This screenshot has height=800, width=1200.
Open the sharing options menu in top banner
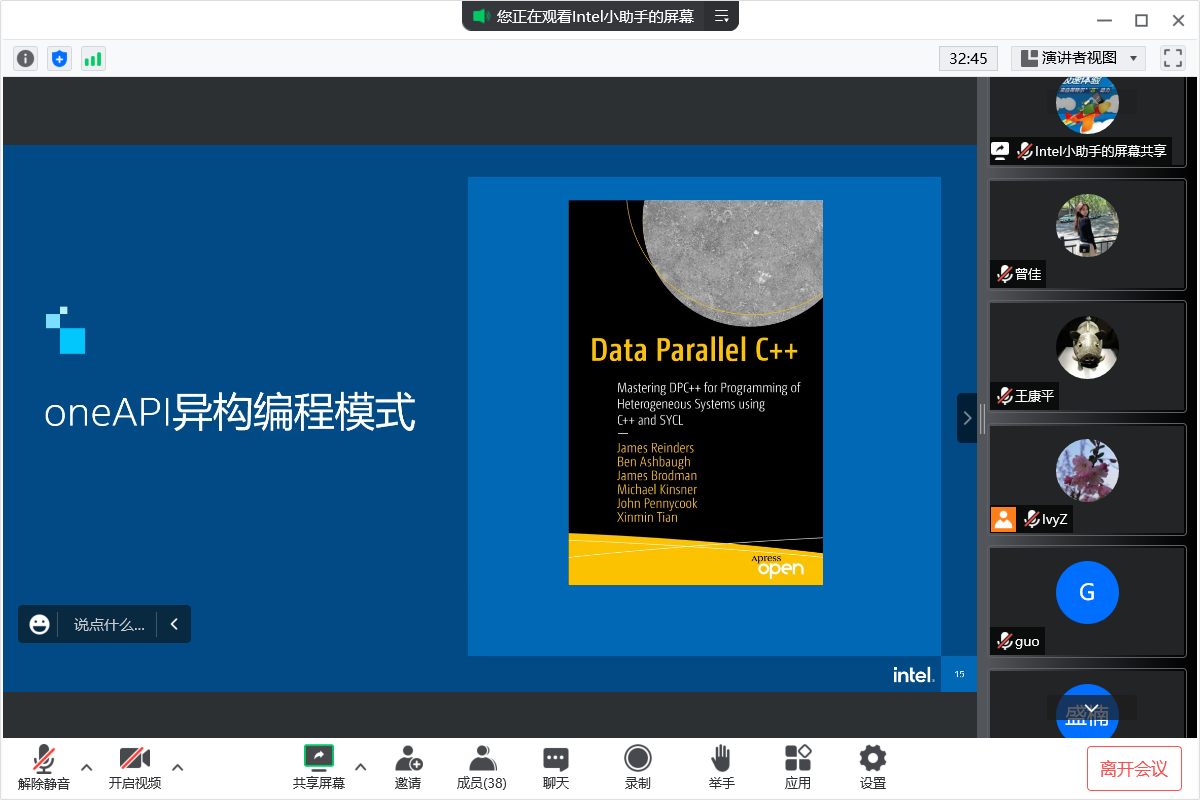click(721, 16)
